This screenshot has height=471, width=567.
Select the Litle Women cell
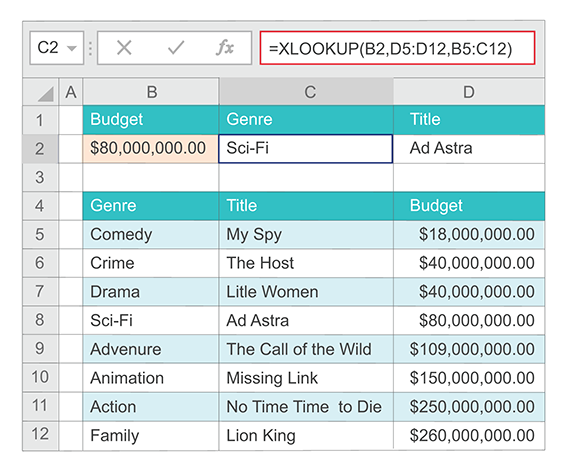pos(306,292)
